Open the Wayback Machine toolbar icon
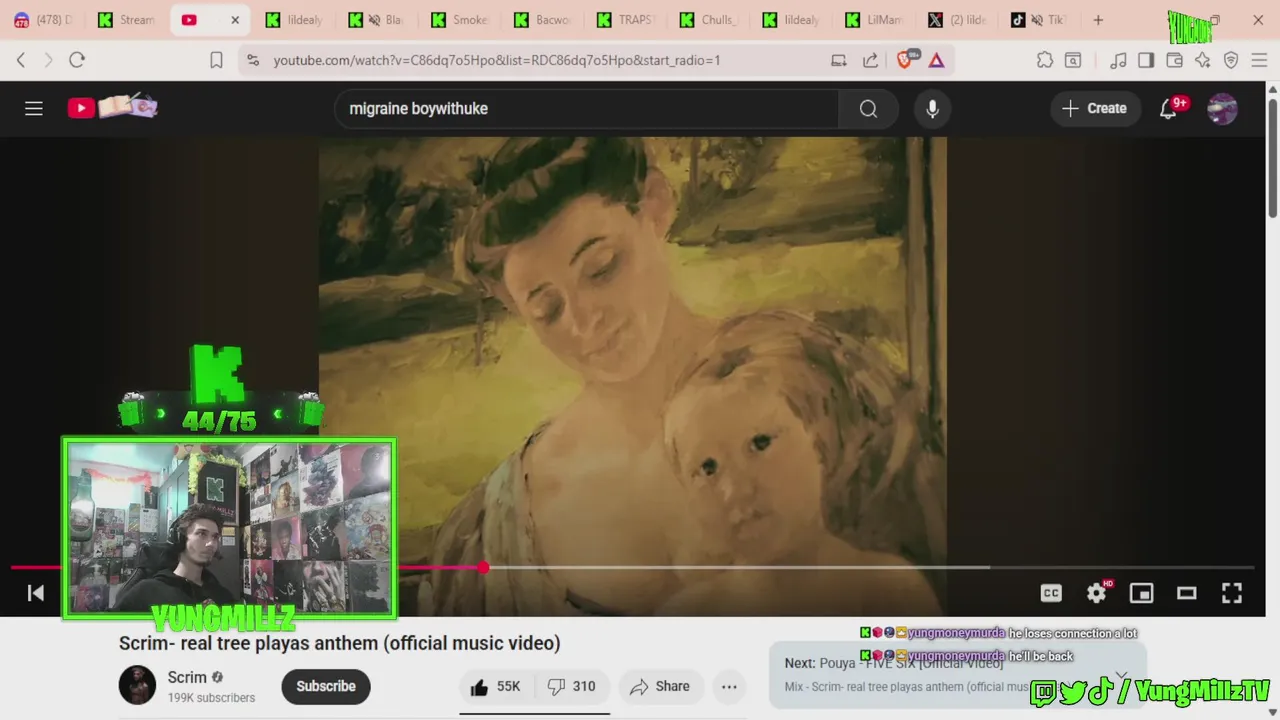The image size is (1280, 720). click(1073, 60)
